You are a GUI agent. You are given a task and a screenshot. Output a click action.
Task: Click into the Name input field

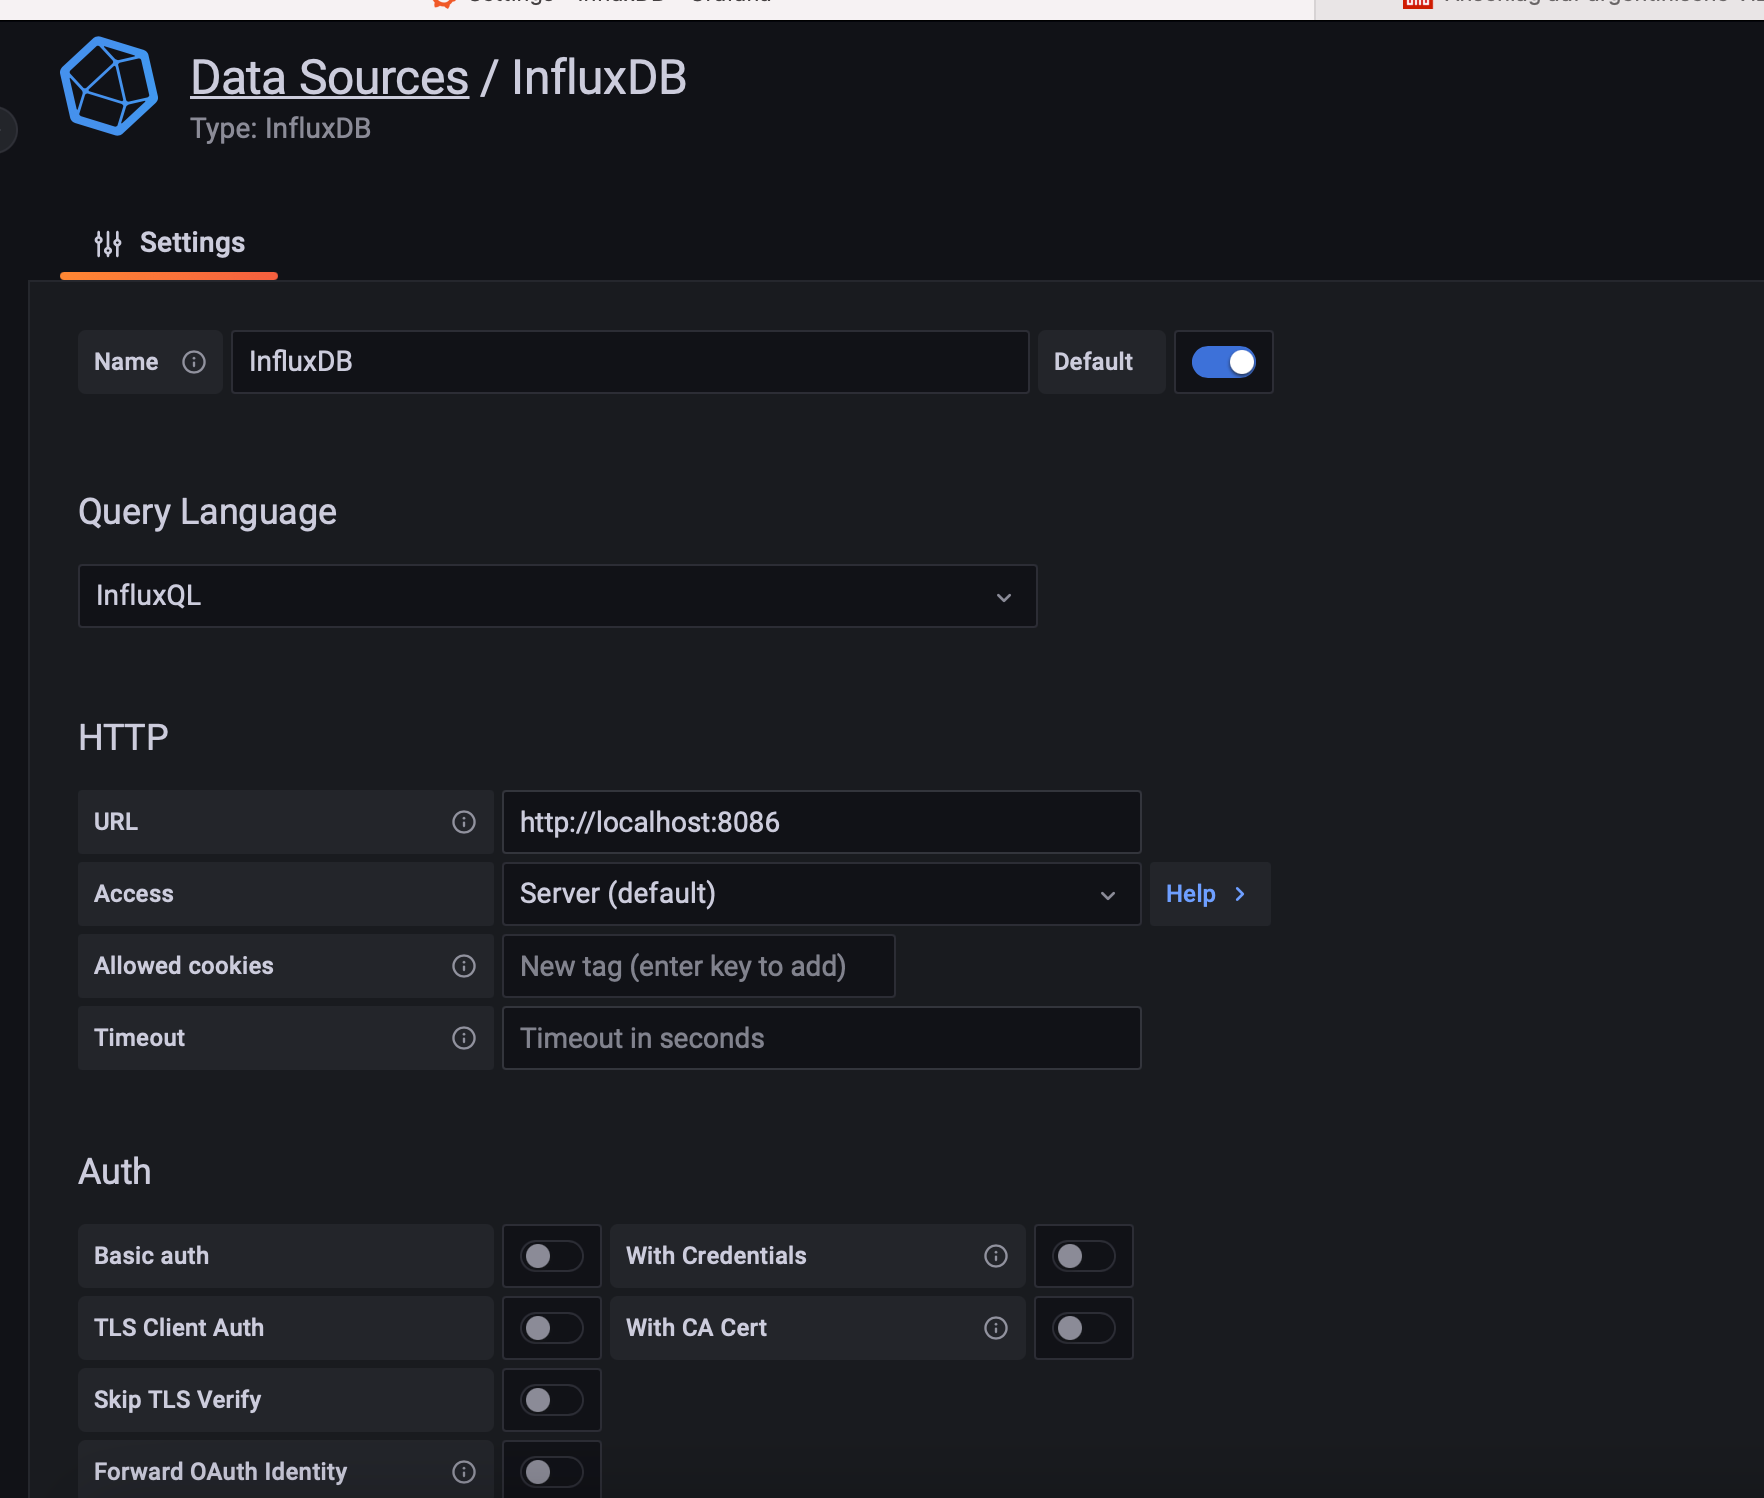[630, 362]
